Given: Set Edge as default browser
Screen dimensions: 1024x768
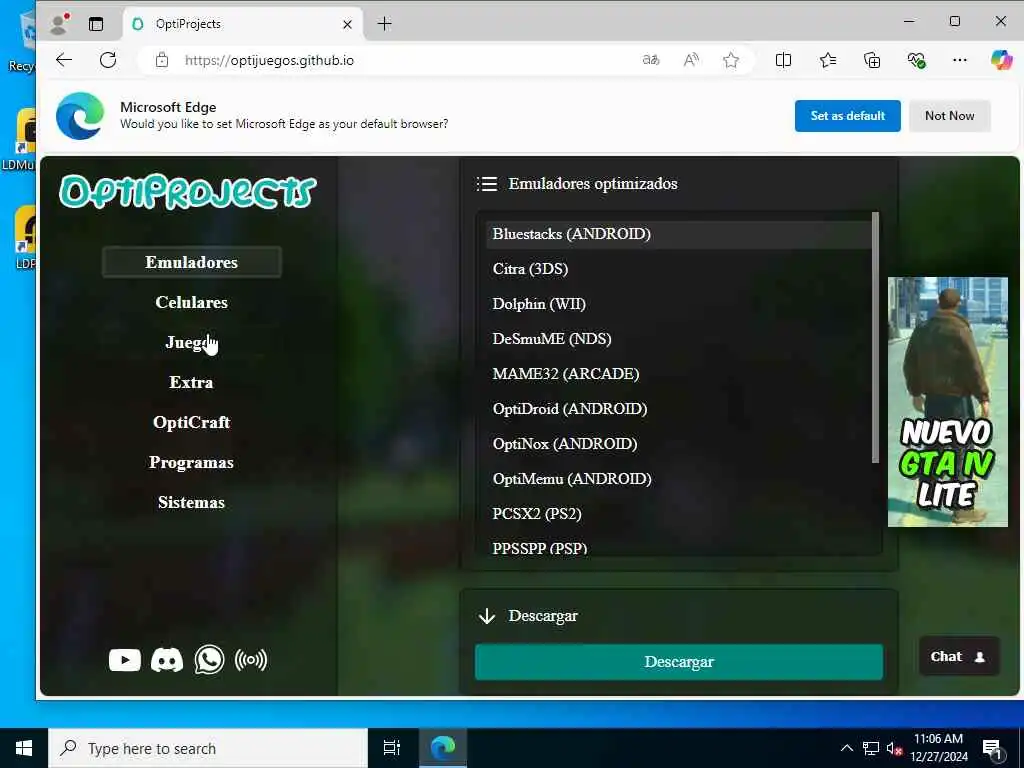Looking at the screenshot, I should 848,116.
